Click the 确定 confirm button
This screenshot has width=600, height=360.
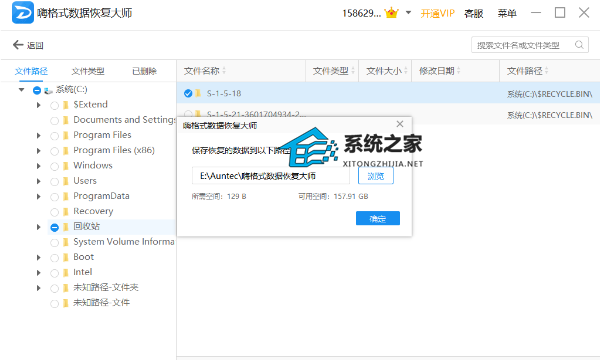tap(378, 218)
